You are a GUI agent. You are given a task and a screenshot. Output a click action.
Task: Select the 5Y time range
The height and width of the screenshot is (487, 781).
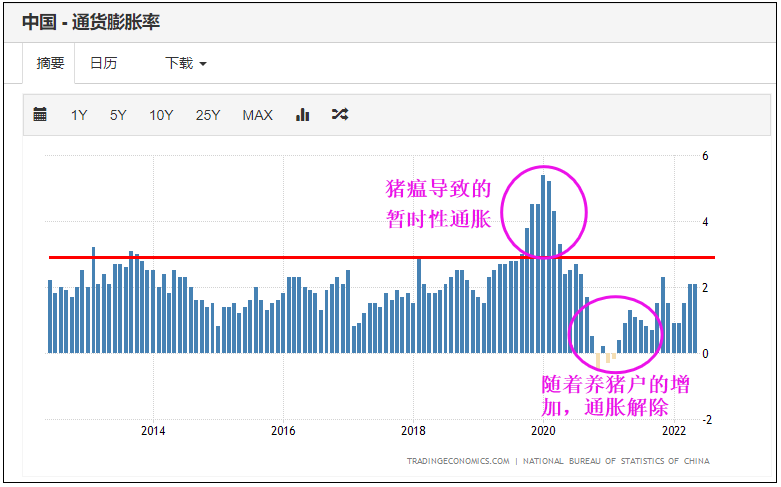pyautogui.click(x=118, y=116)
